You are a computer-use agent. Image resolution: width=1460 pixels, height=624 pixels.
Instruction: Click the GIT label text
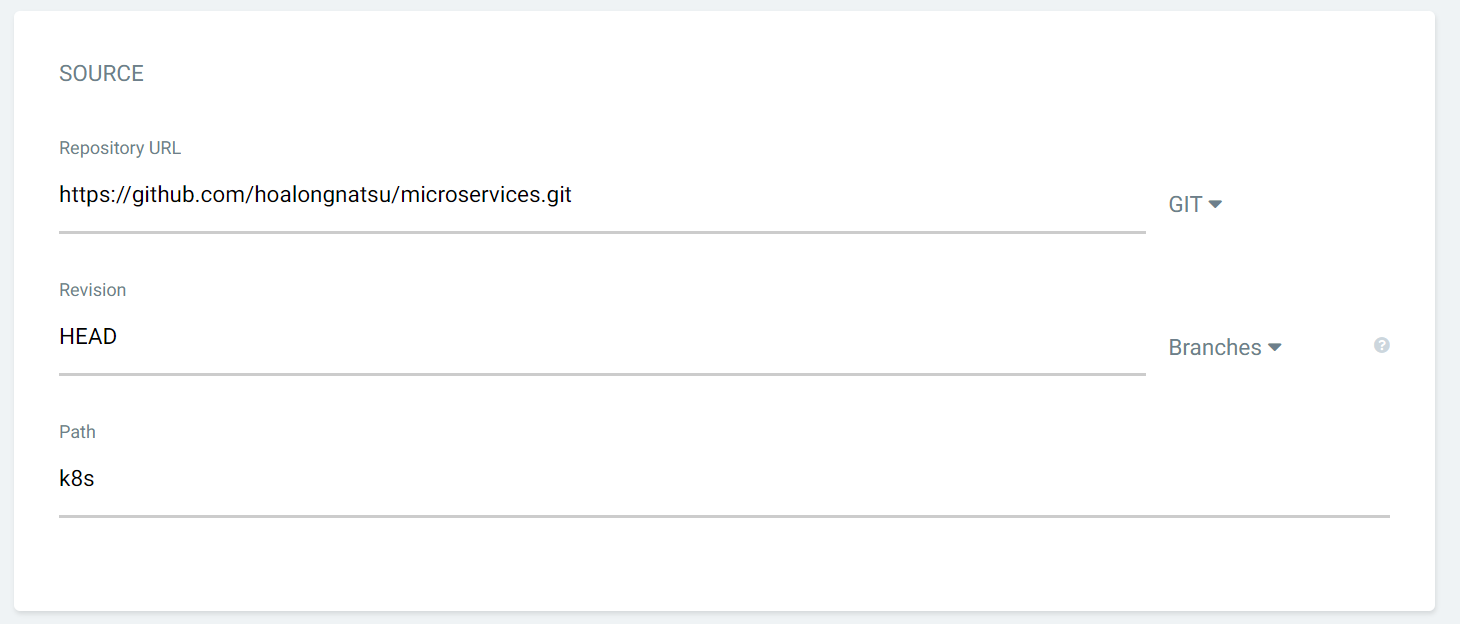1185,204
